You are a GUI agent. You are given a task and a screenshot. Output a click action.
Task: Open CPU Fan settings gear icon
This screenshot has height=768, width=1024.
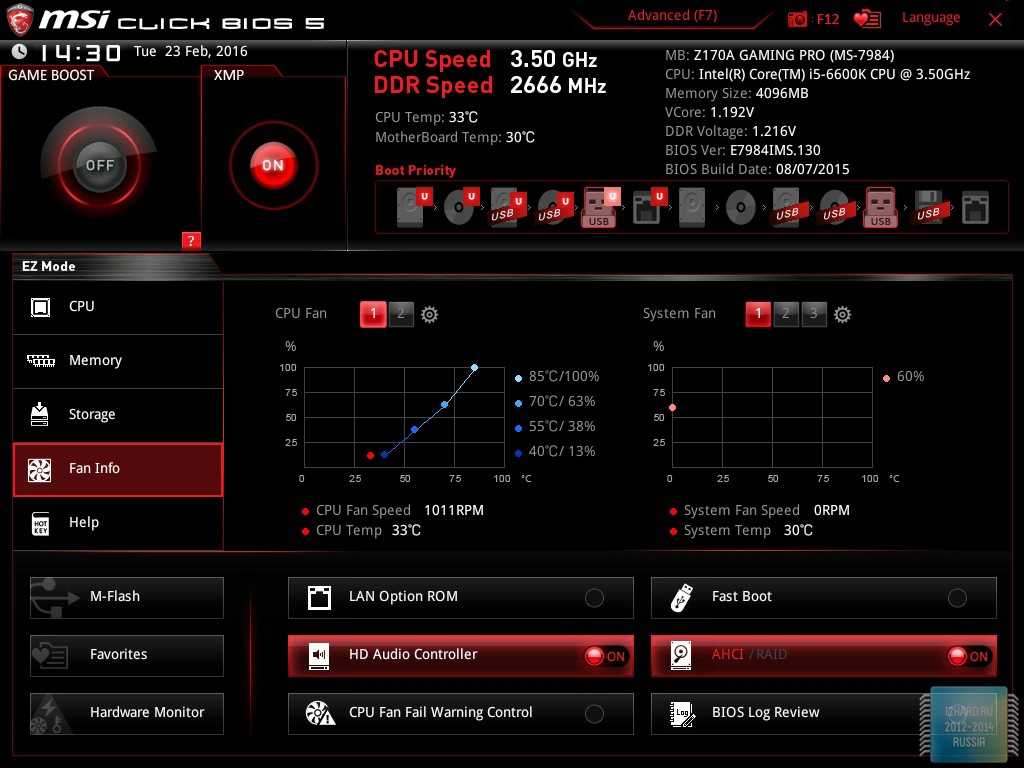coord(429,314)
